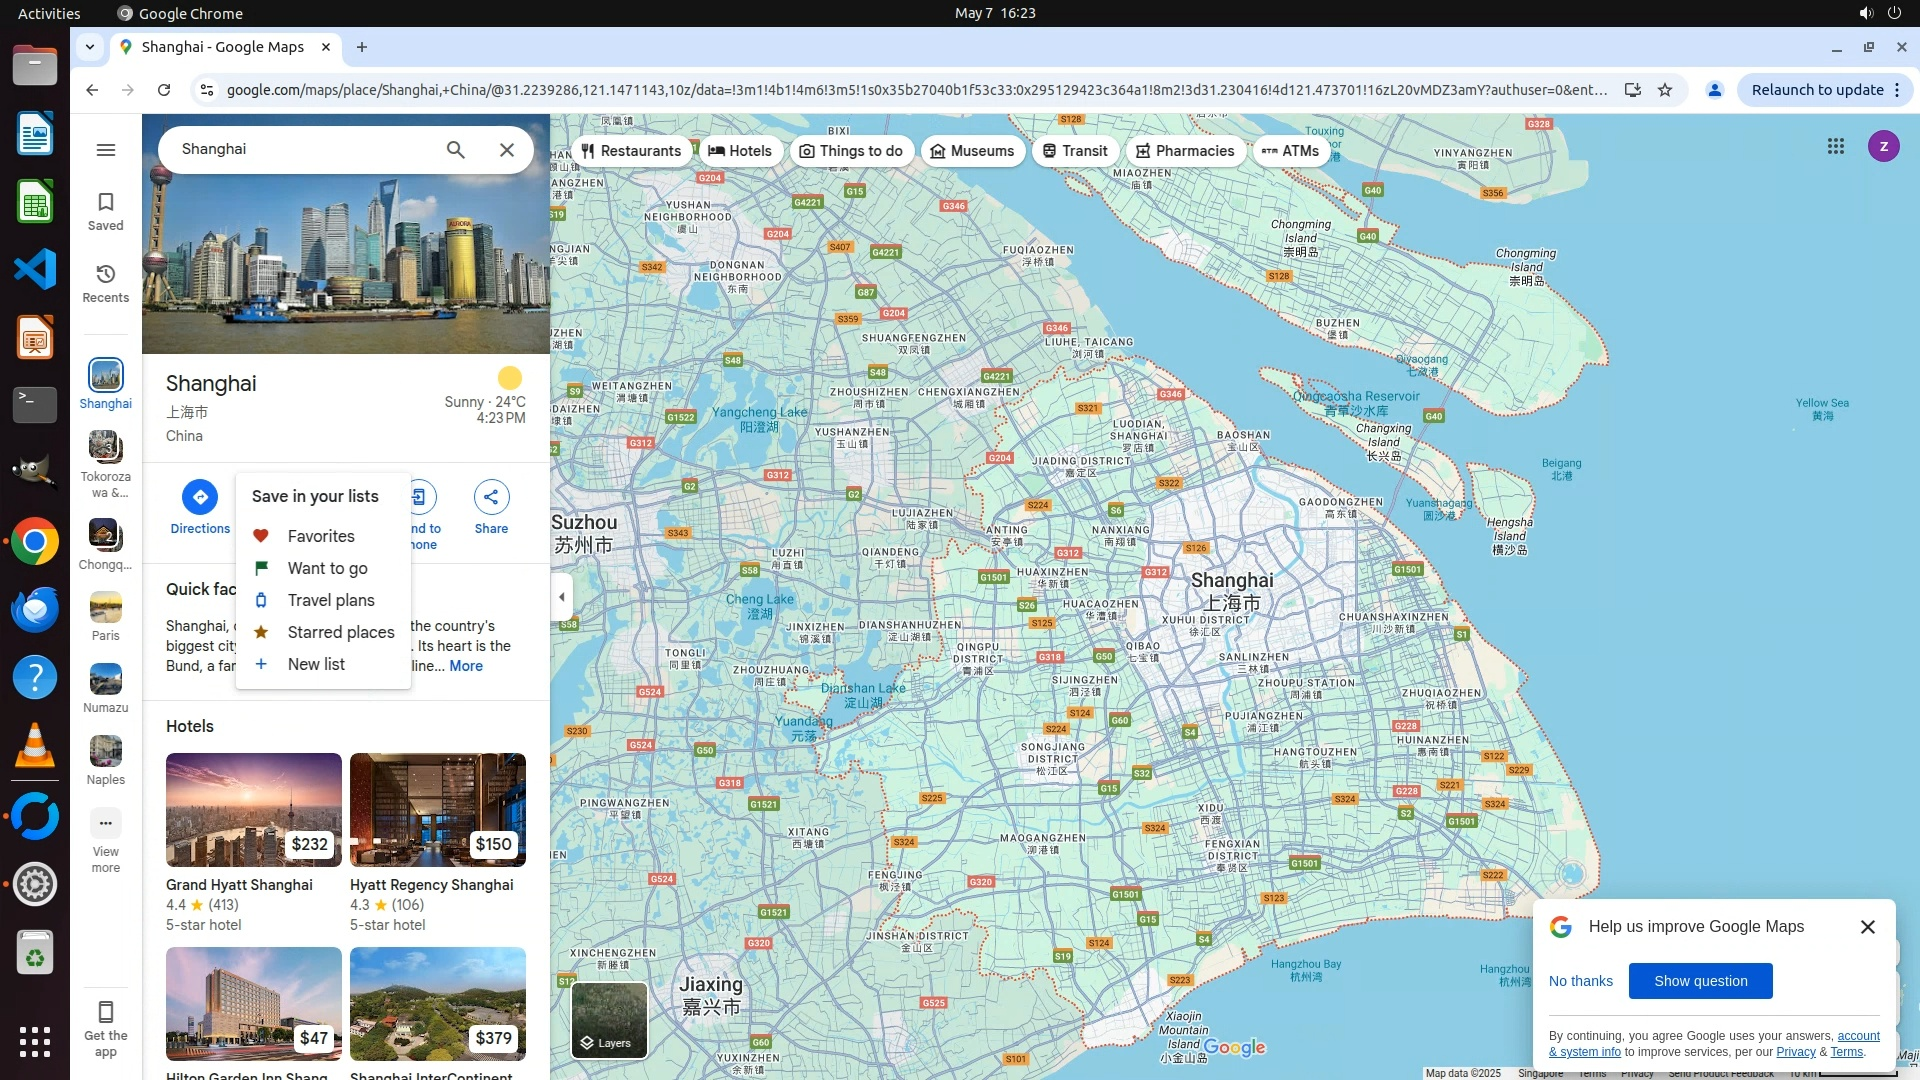Filter map by Restaurants chip
The image size is (1920, 1080).
pos(631,151)
